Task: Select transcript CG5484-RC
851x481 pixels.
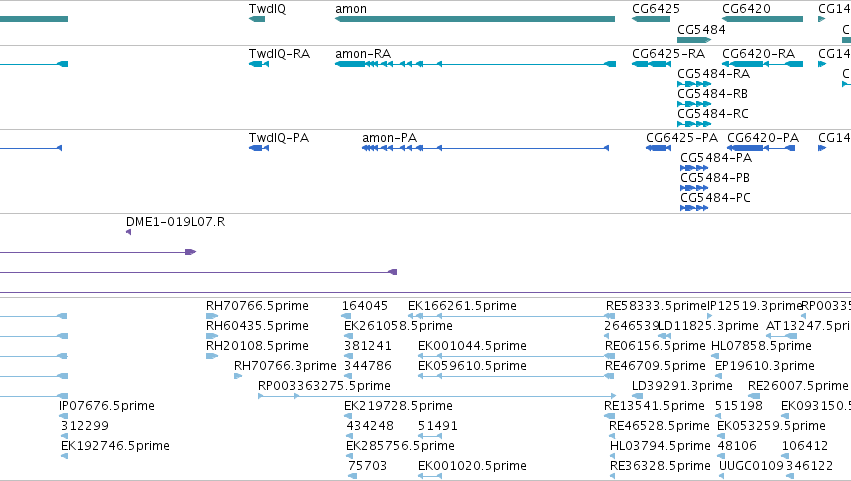Action: [x=694, y=124]
